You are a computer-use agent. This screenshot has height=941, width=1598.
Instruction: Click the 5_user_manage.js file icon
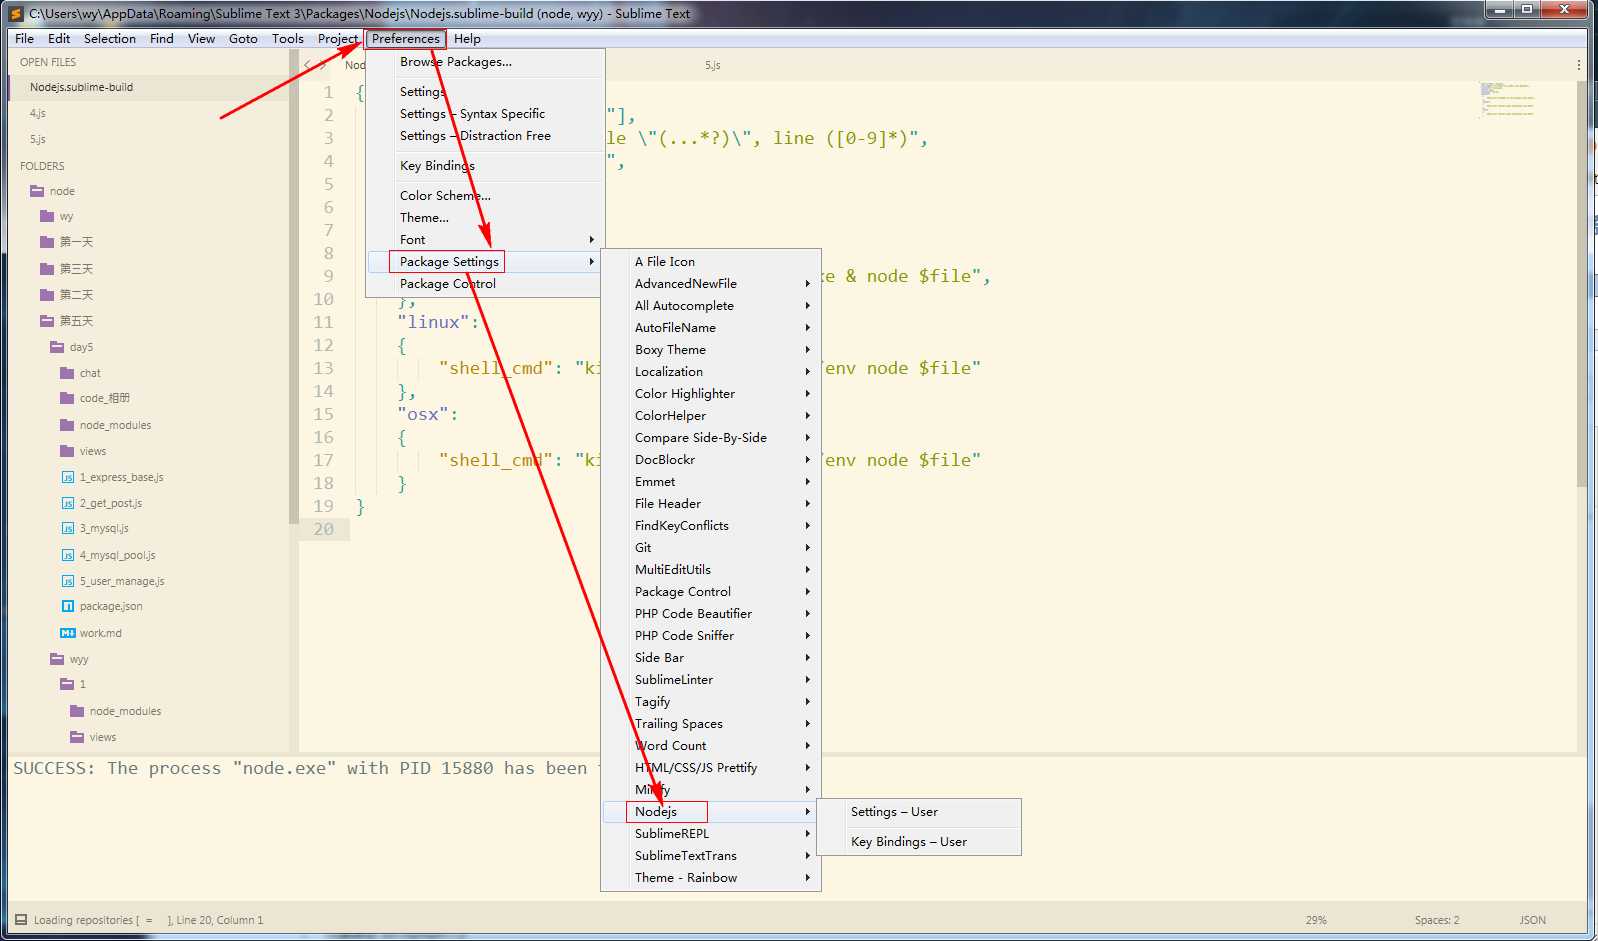coord(68,581)
